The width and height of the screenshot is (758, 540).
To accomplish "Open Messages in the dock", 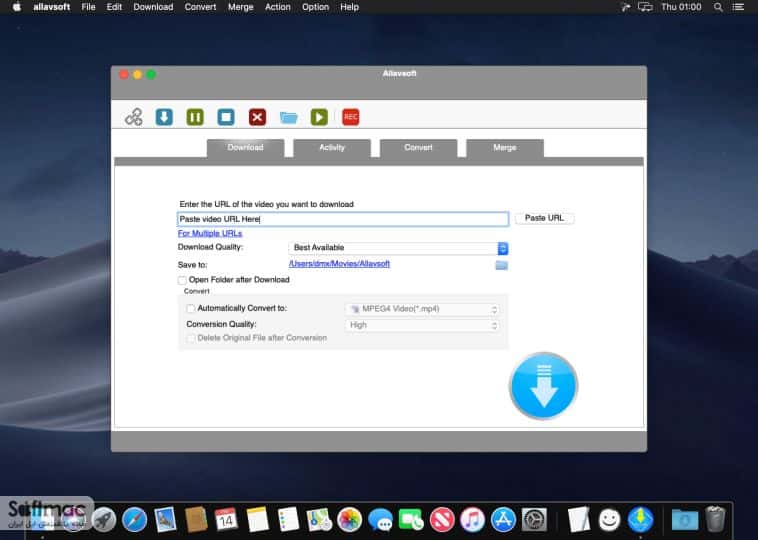I will (x=380, y=520).
